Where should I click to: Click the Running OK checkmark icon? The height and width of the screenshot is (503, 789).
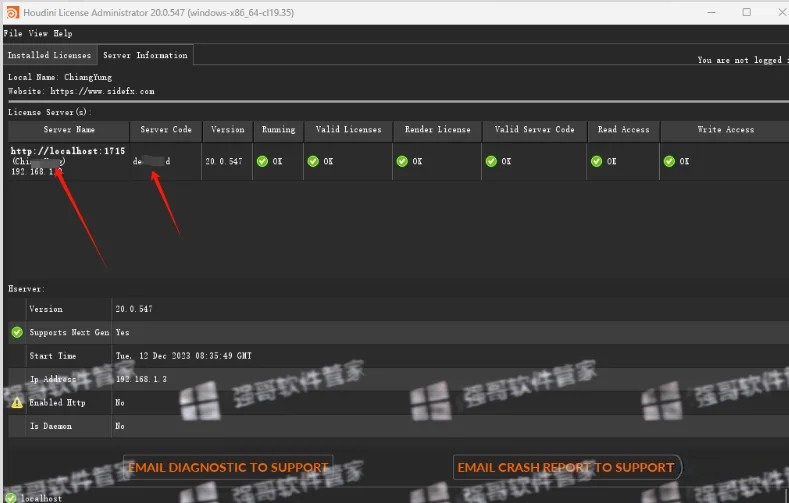(262, 161)
